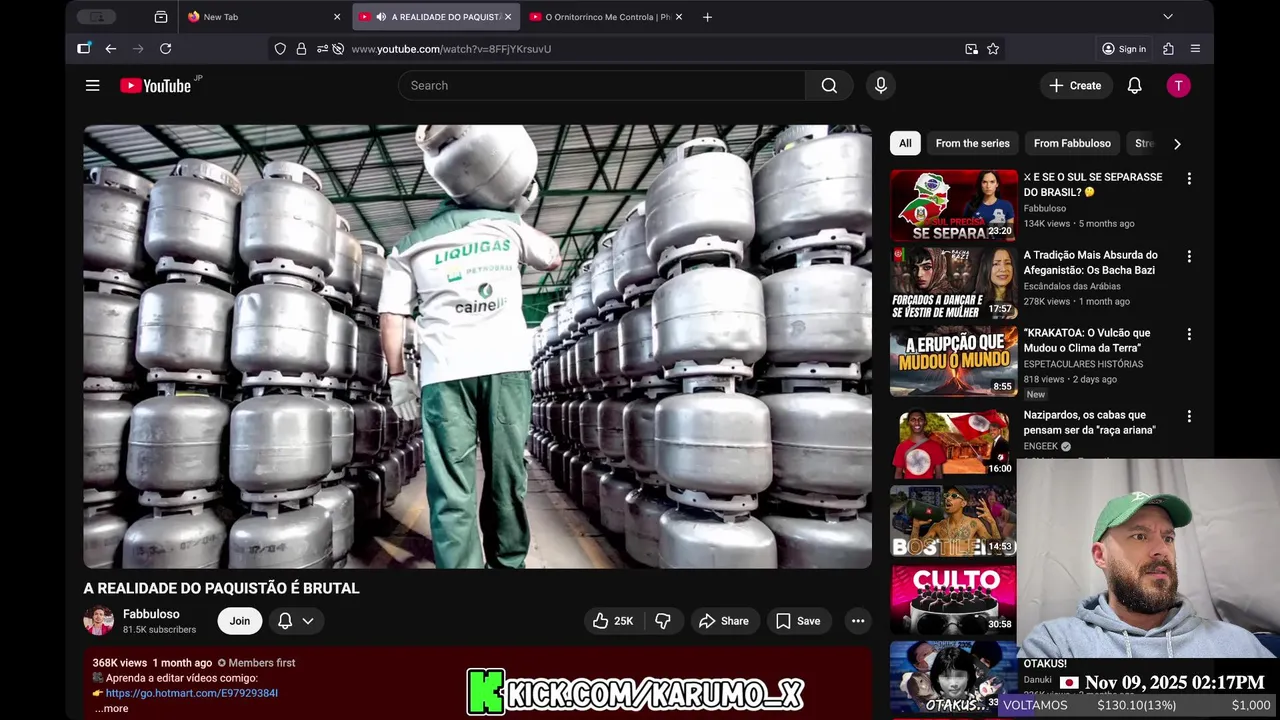Open the browser application menu
This screenshot has width=1280, height=720.
click(1195, 49)
